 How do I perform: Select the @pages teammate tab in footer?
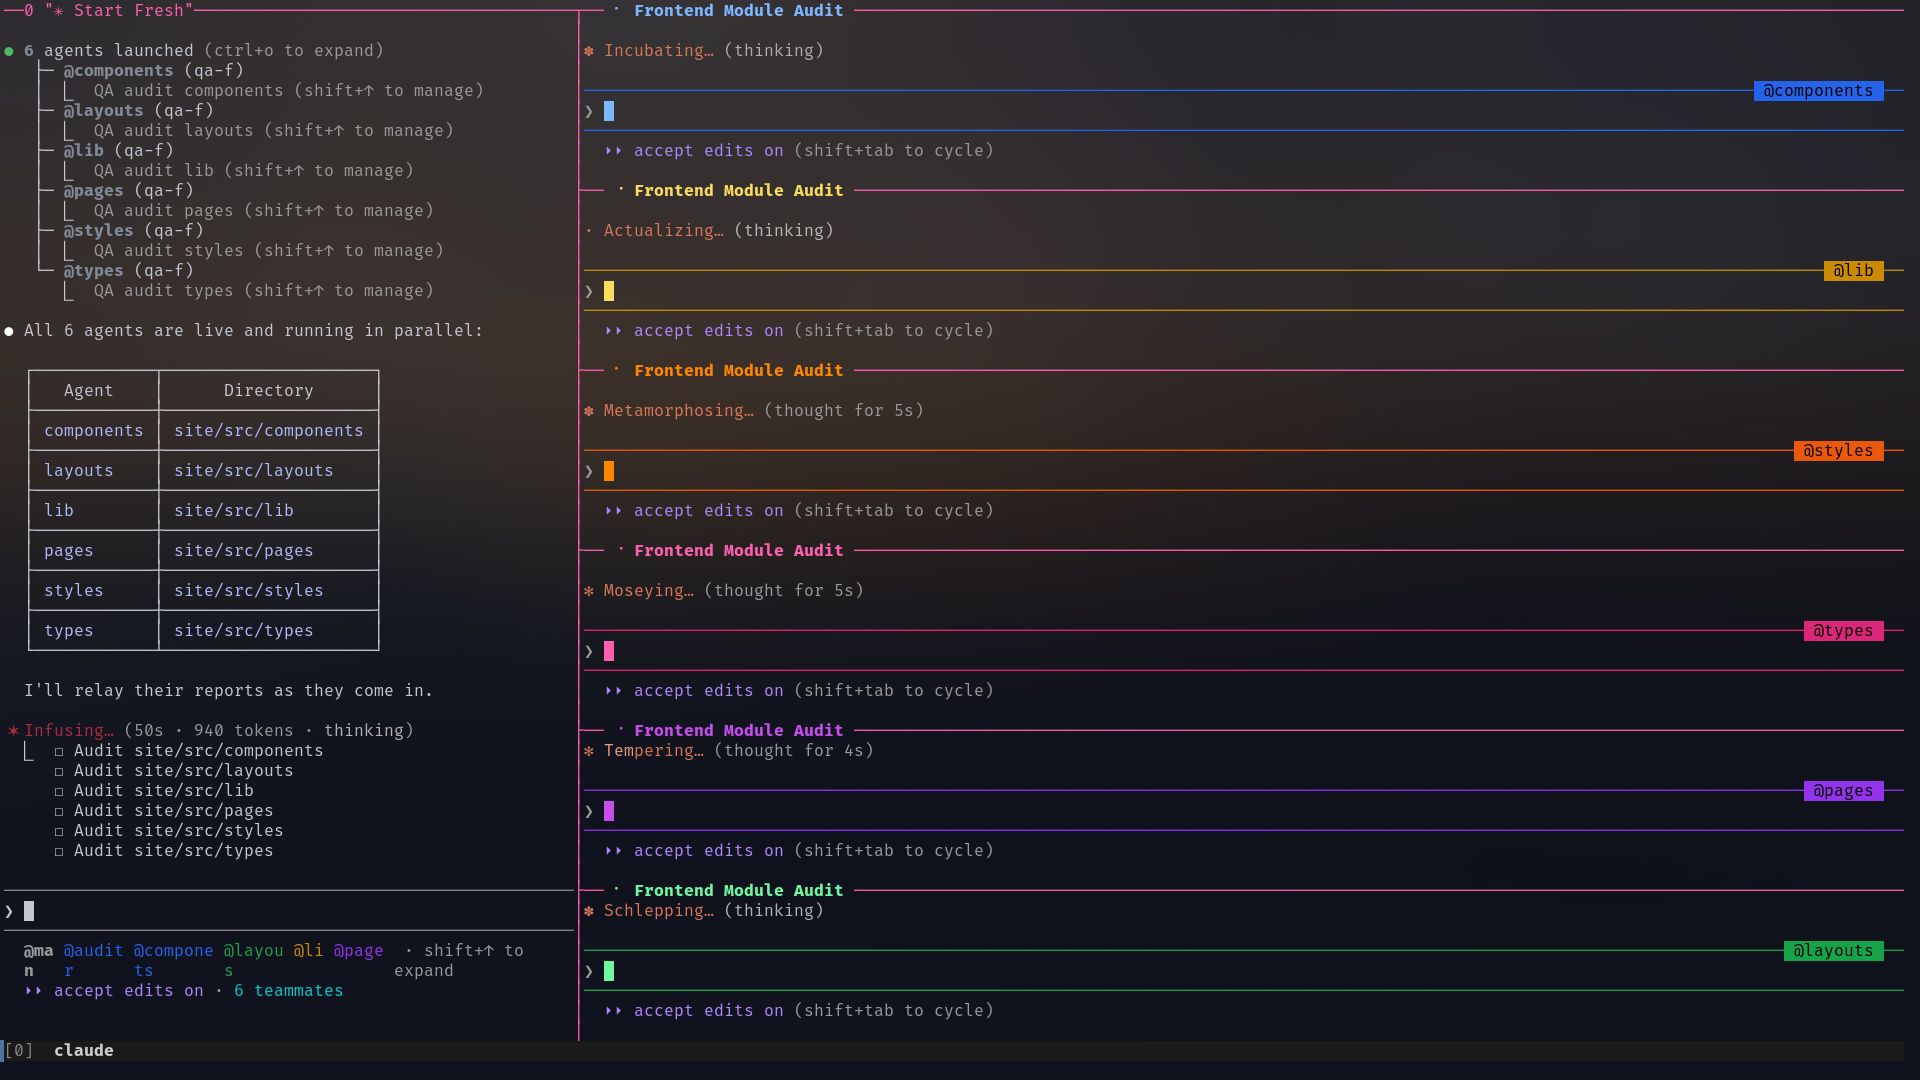point(358,951)
